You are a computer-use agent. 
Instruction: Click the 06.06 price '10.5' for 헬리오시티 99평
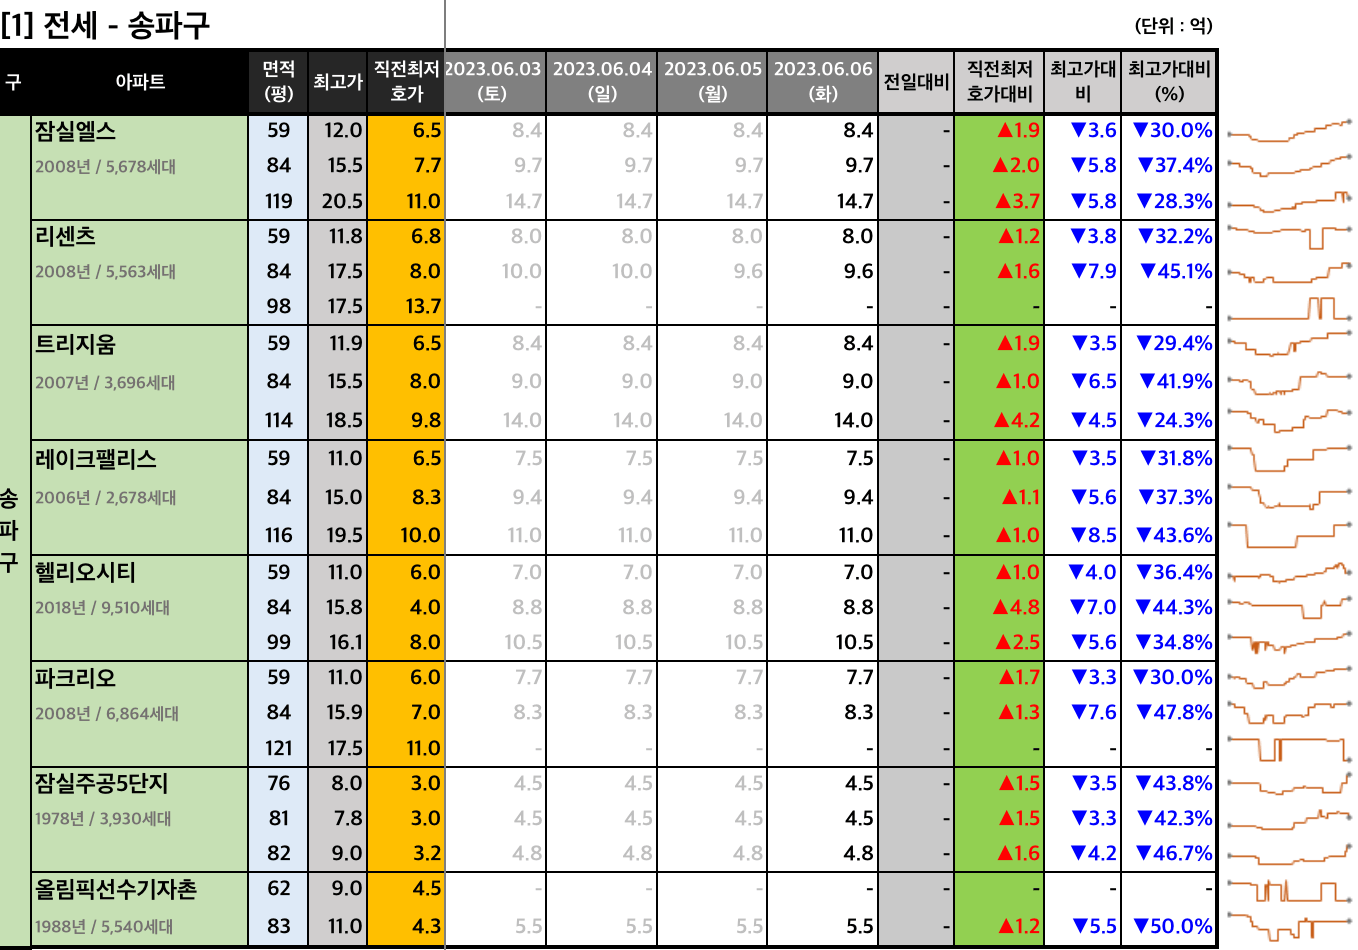coord(855,642)
